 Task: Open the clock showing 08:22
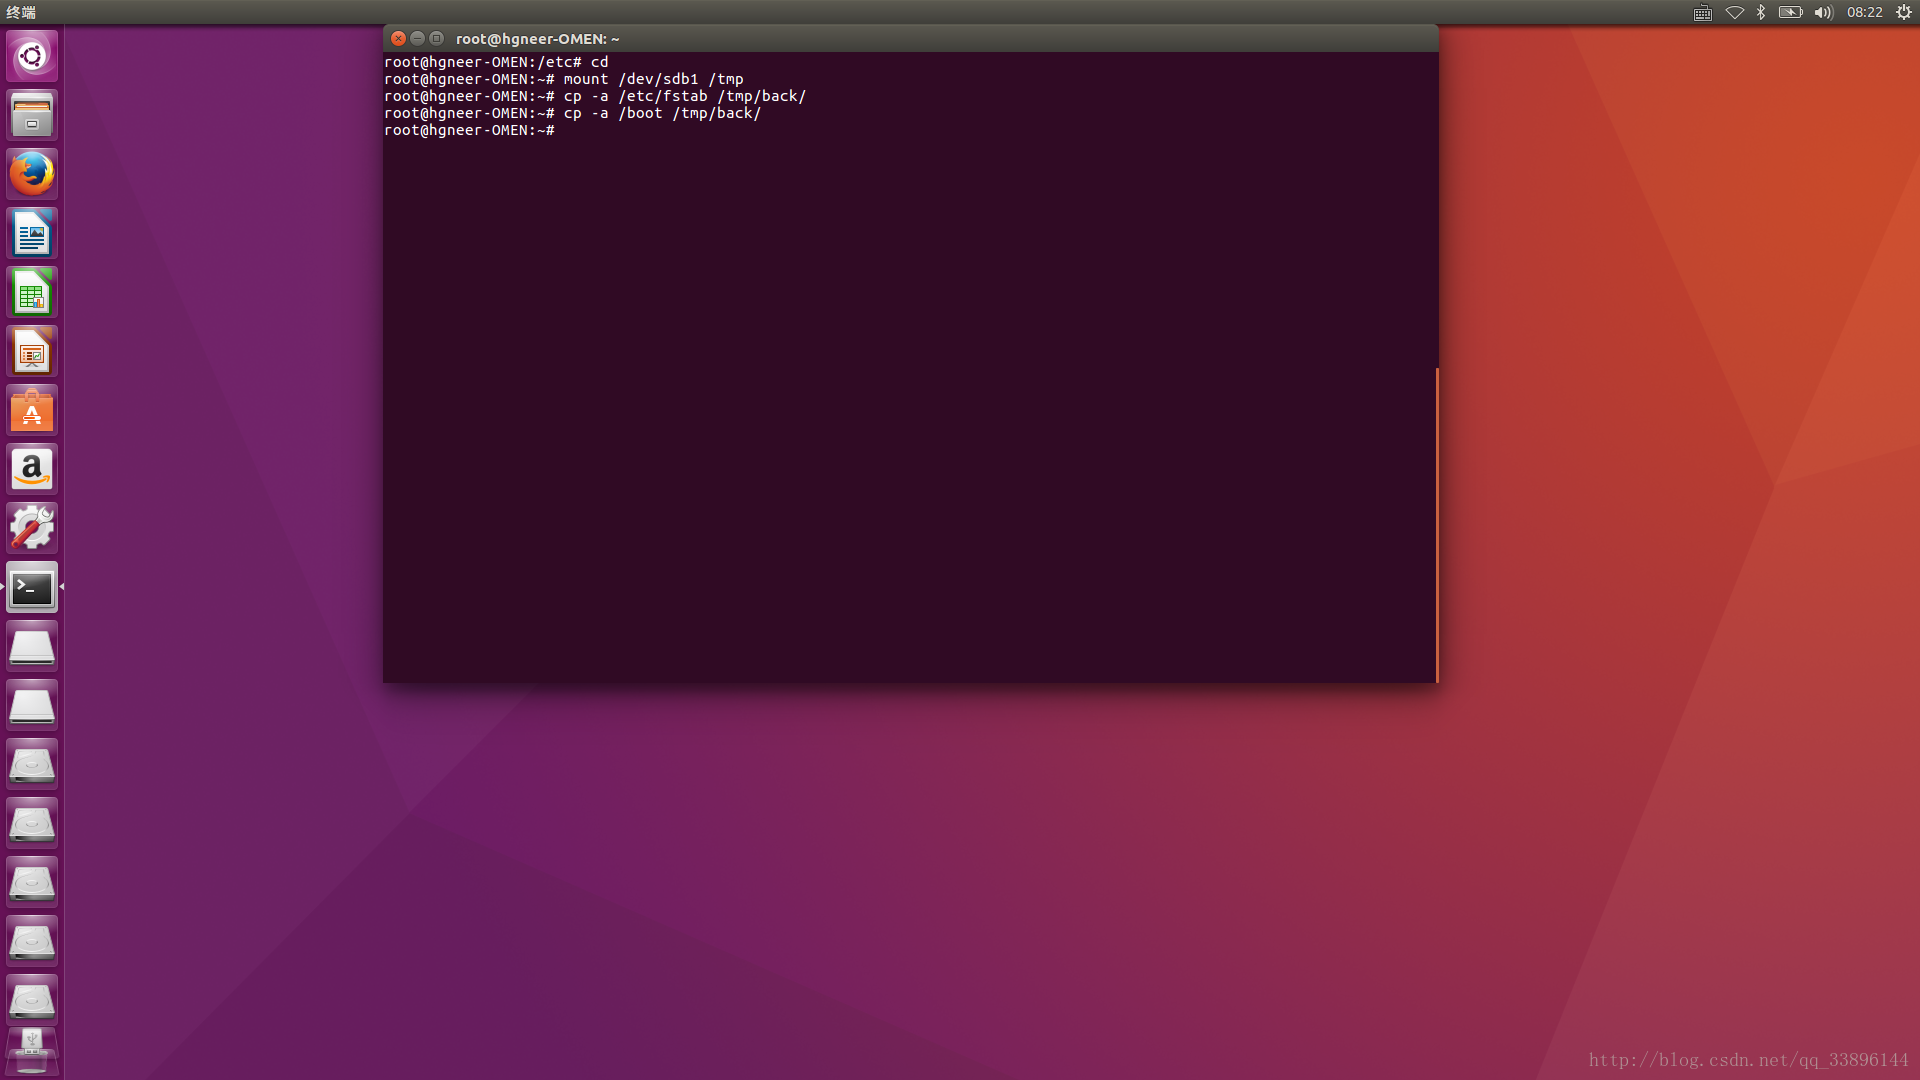point(1865,12)
